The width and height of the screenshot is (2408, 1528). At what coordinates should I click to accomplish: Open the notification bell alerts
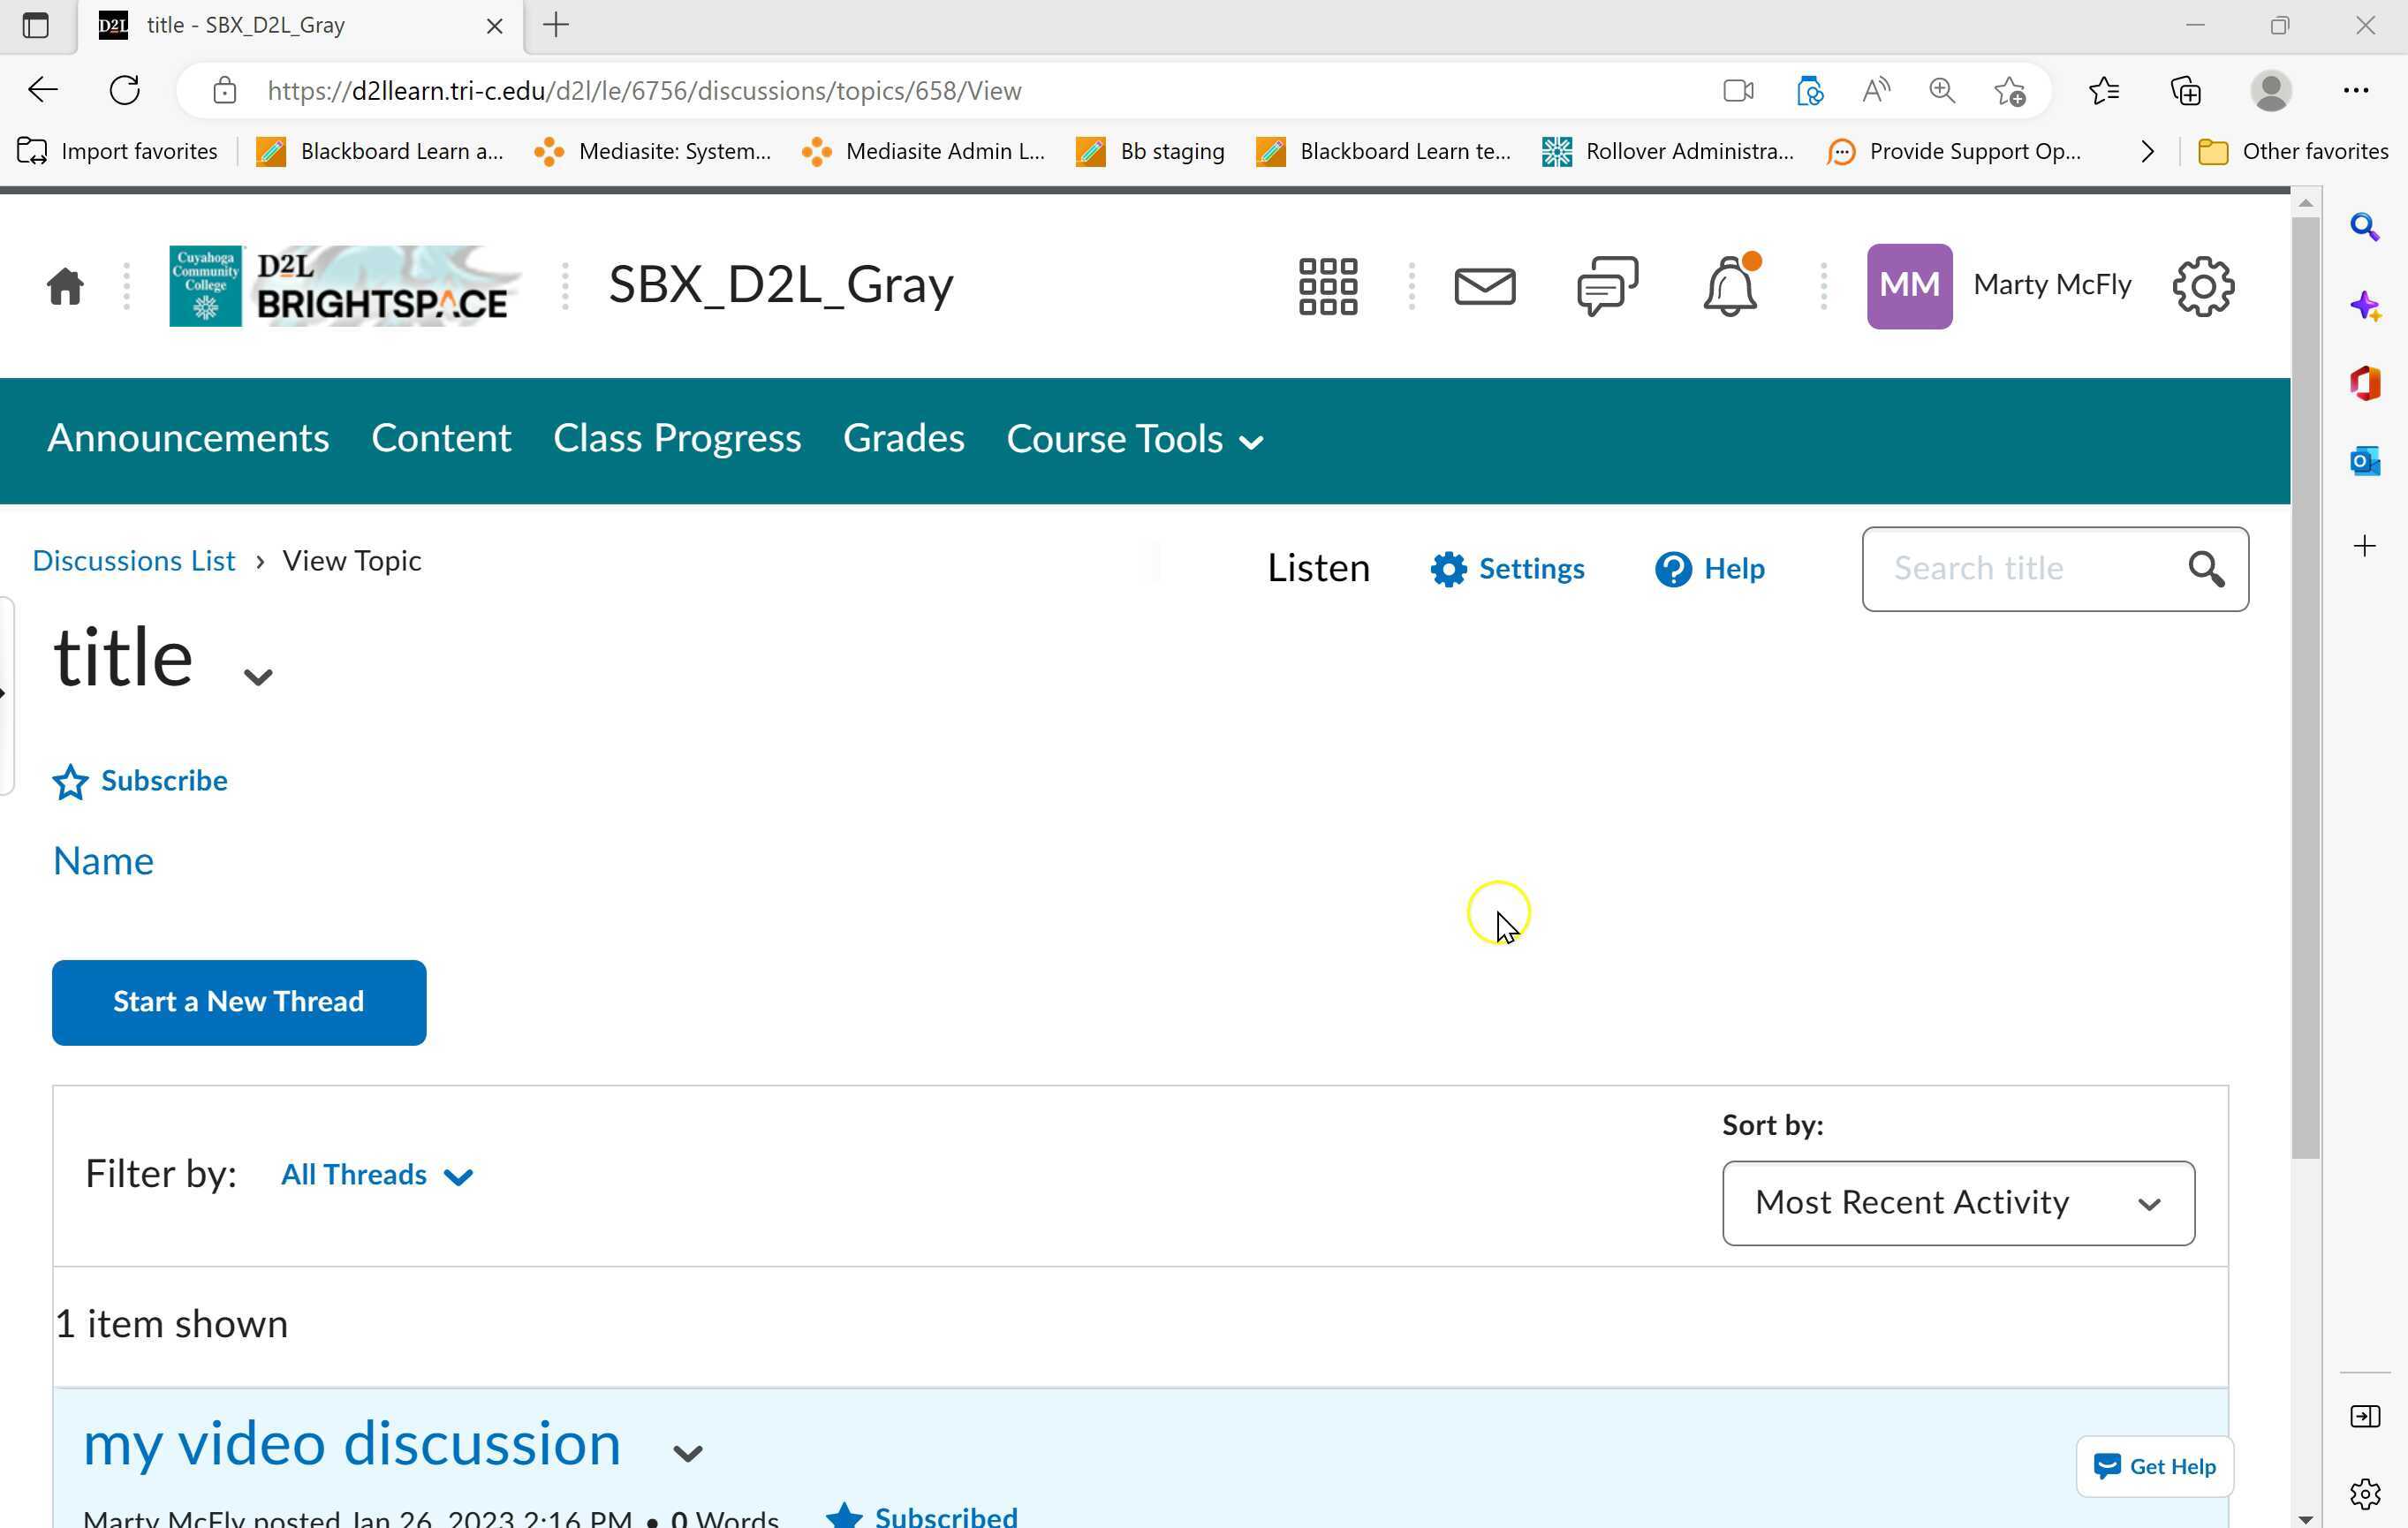[1729, 286]
